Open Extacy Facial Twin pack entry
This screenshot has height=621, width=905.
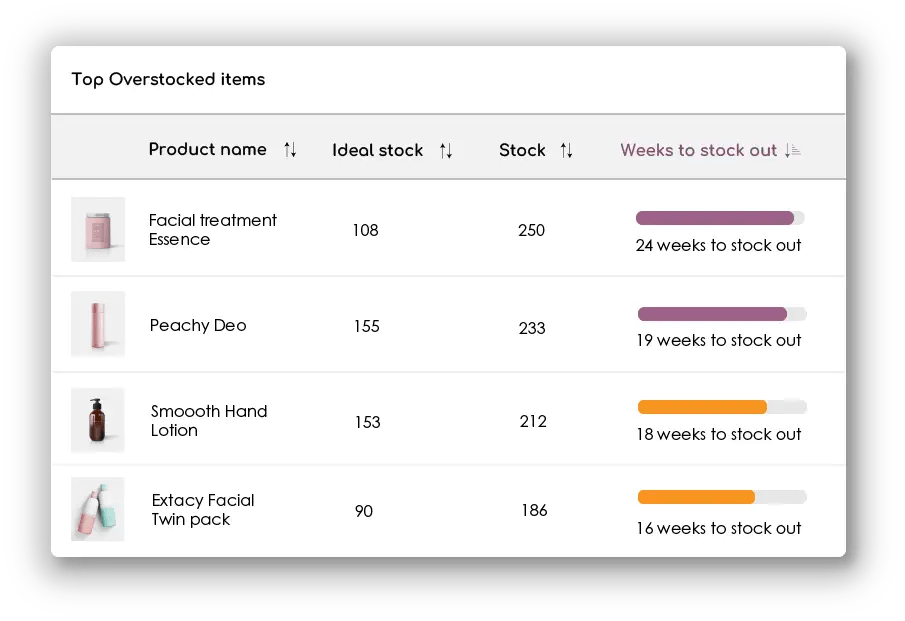coord(203,510)
